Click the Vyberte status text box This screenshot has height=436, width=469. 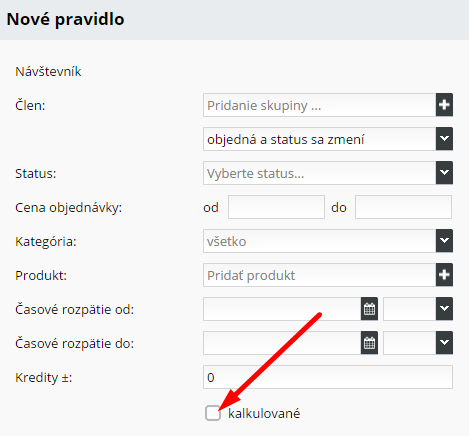[x=319, y=173]
